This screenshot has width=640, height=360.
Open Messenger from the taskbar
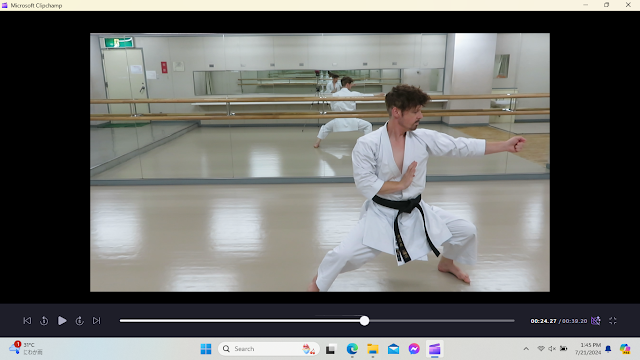click(x=414, y=349)
